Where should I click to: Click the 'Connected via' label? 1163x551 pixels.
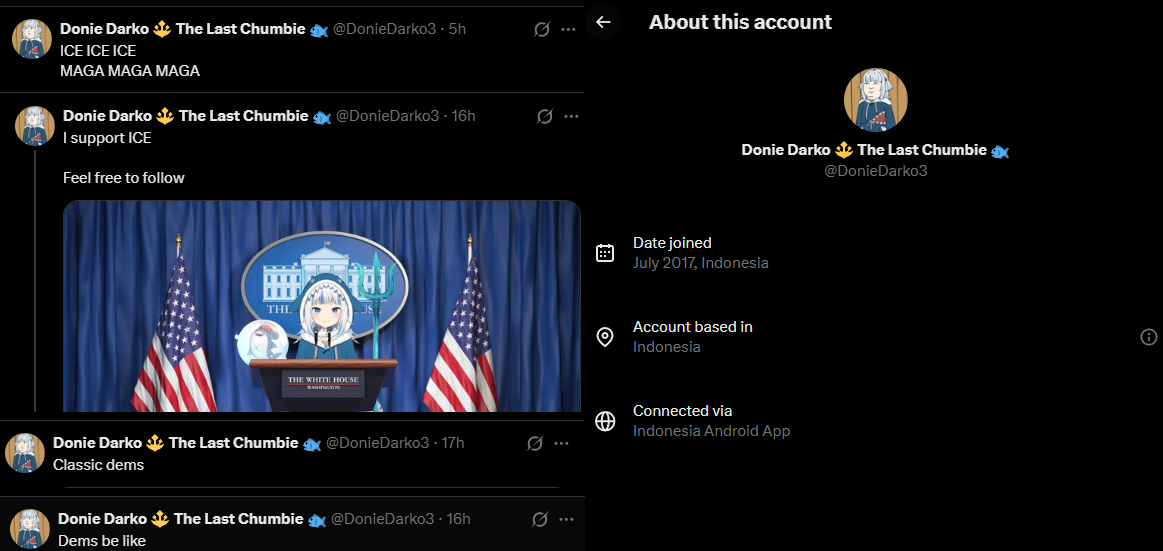click(x=682, y=411)
